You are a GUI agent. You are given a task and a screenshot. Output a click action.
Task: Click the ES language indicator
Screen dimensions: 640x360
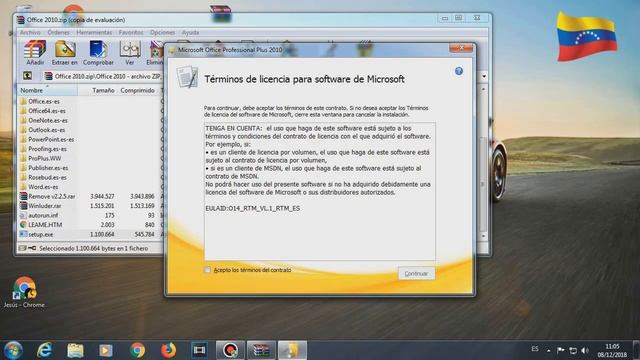[x=535, y=349]
